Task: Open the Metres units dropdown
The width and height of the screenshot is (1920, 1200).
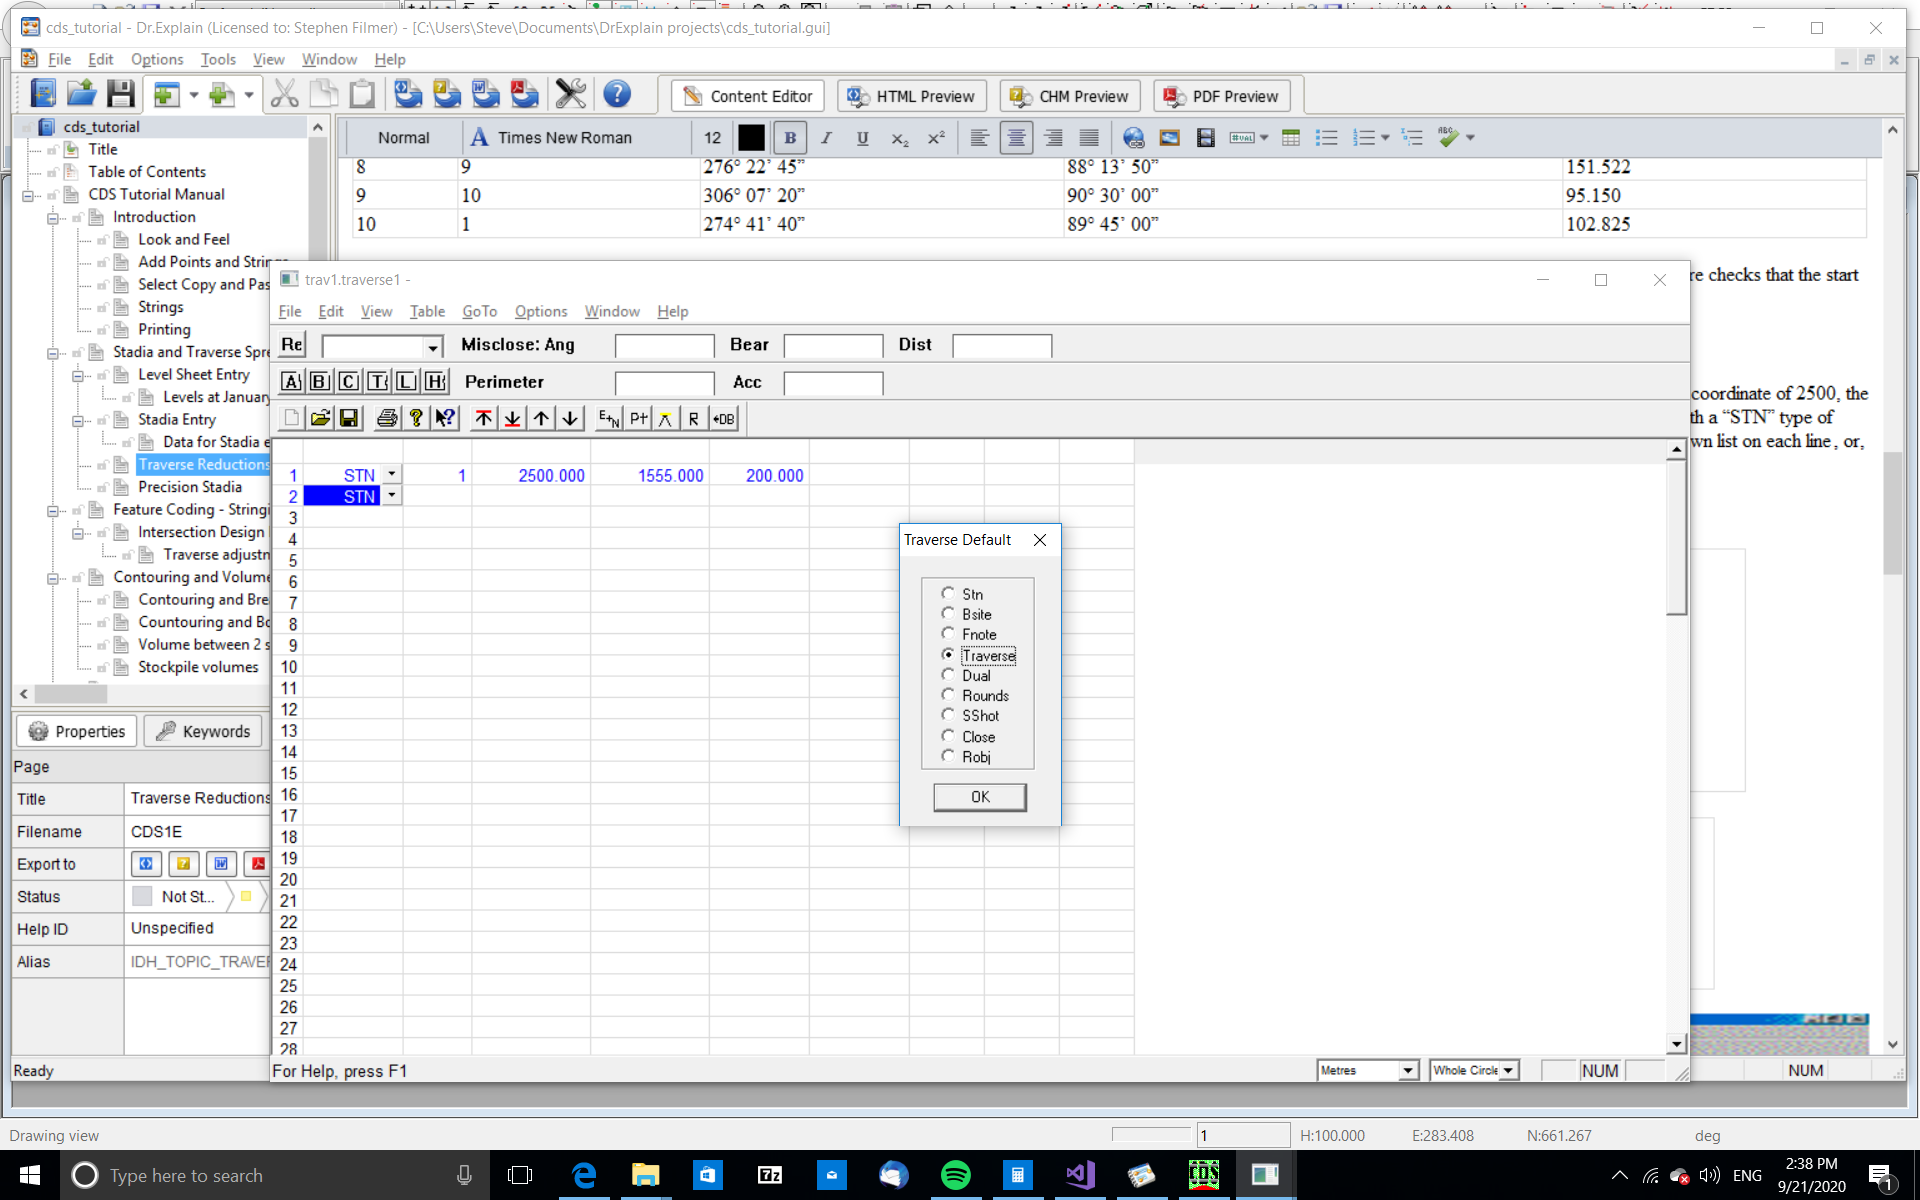Action: 1407,1070
